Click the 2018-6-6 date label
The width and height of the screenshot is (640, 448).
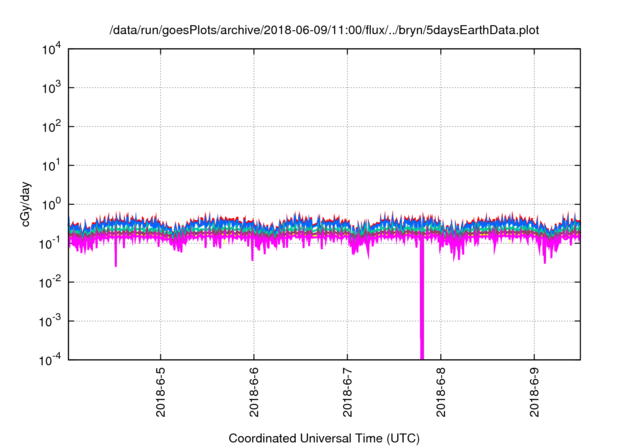click(254, 392)
